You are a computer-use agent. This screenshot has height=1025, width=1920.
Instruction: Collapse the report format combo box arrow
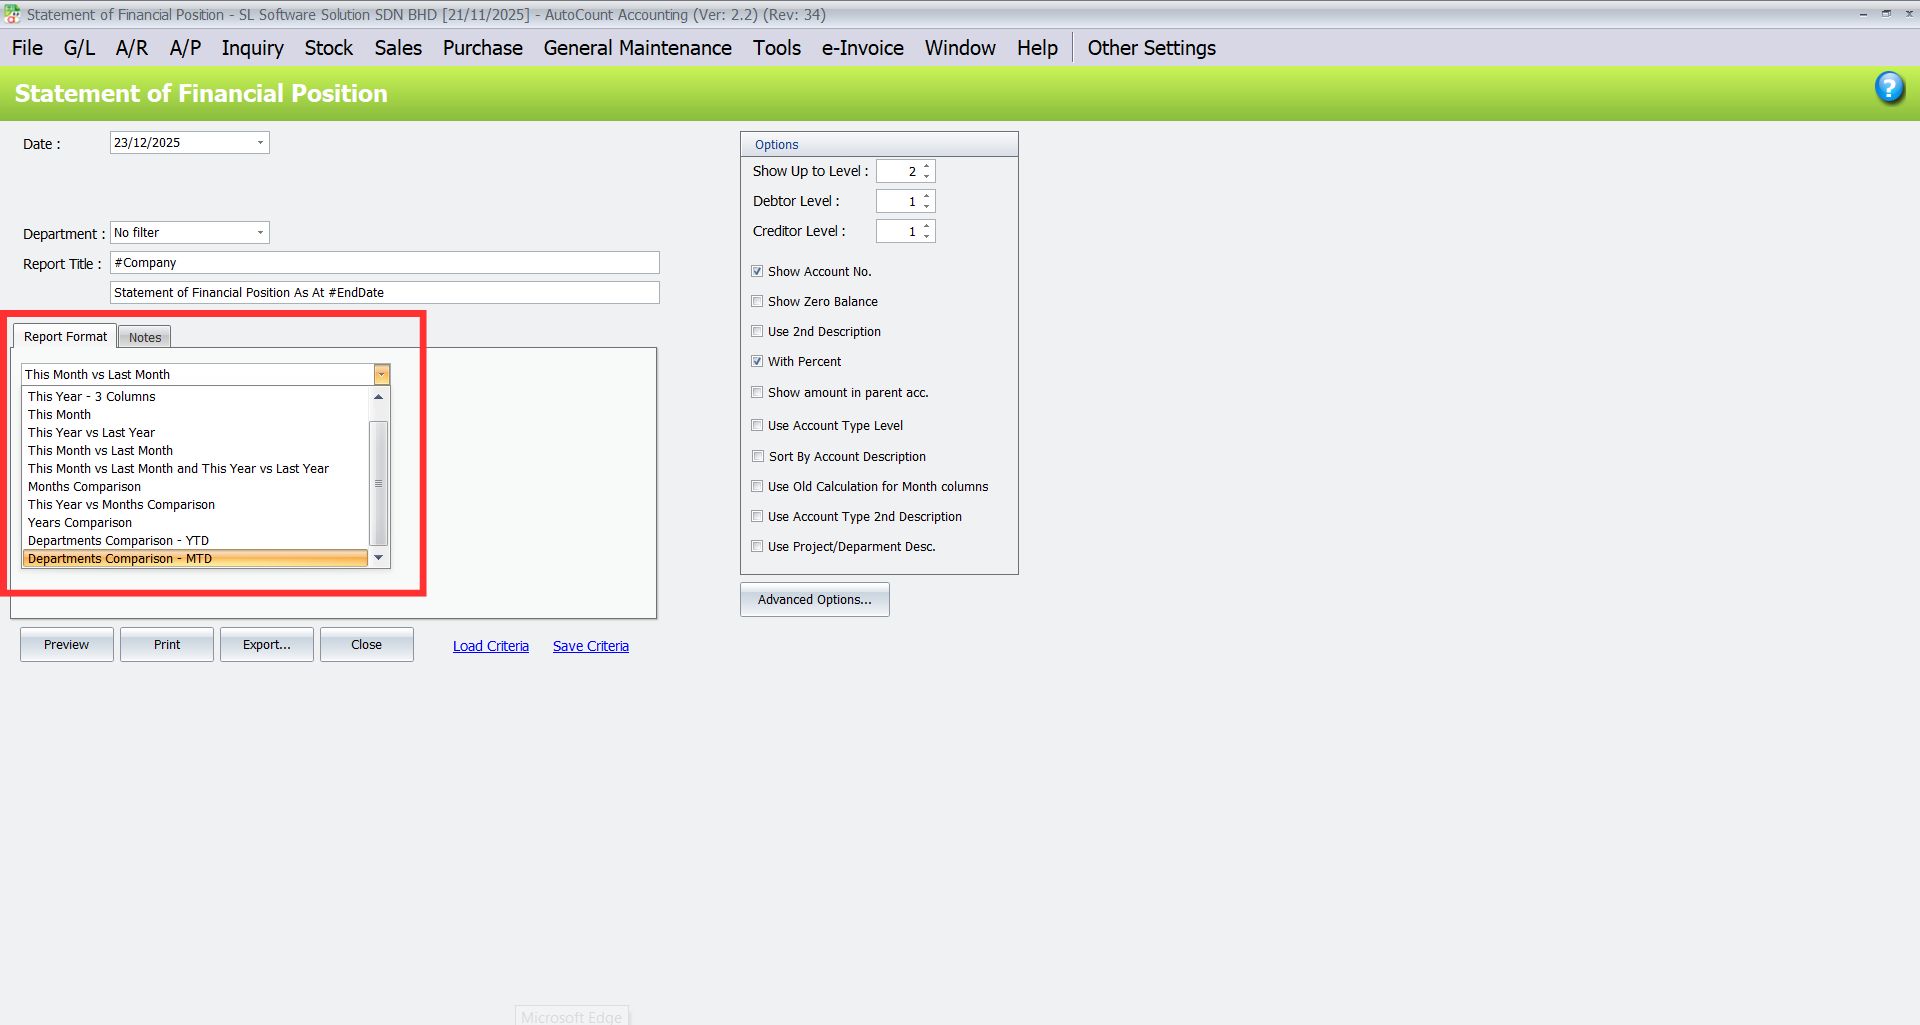tap(381, 375)
